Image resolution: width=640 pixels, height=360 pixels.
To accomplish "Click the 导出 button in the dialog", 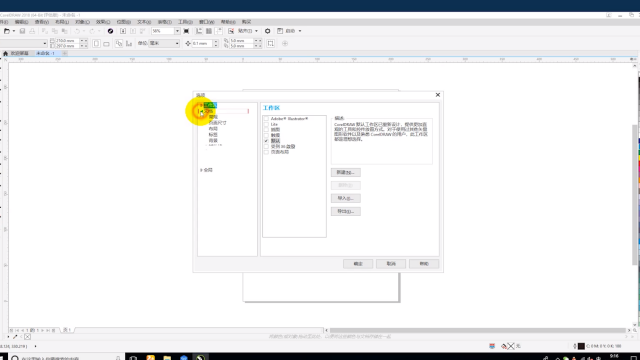I will pyautogui.click(x=346, y=211).
